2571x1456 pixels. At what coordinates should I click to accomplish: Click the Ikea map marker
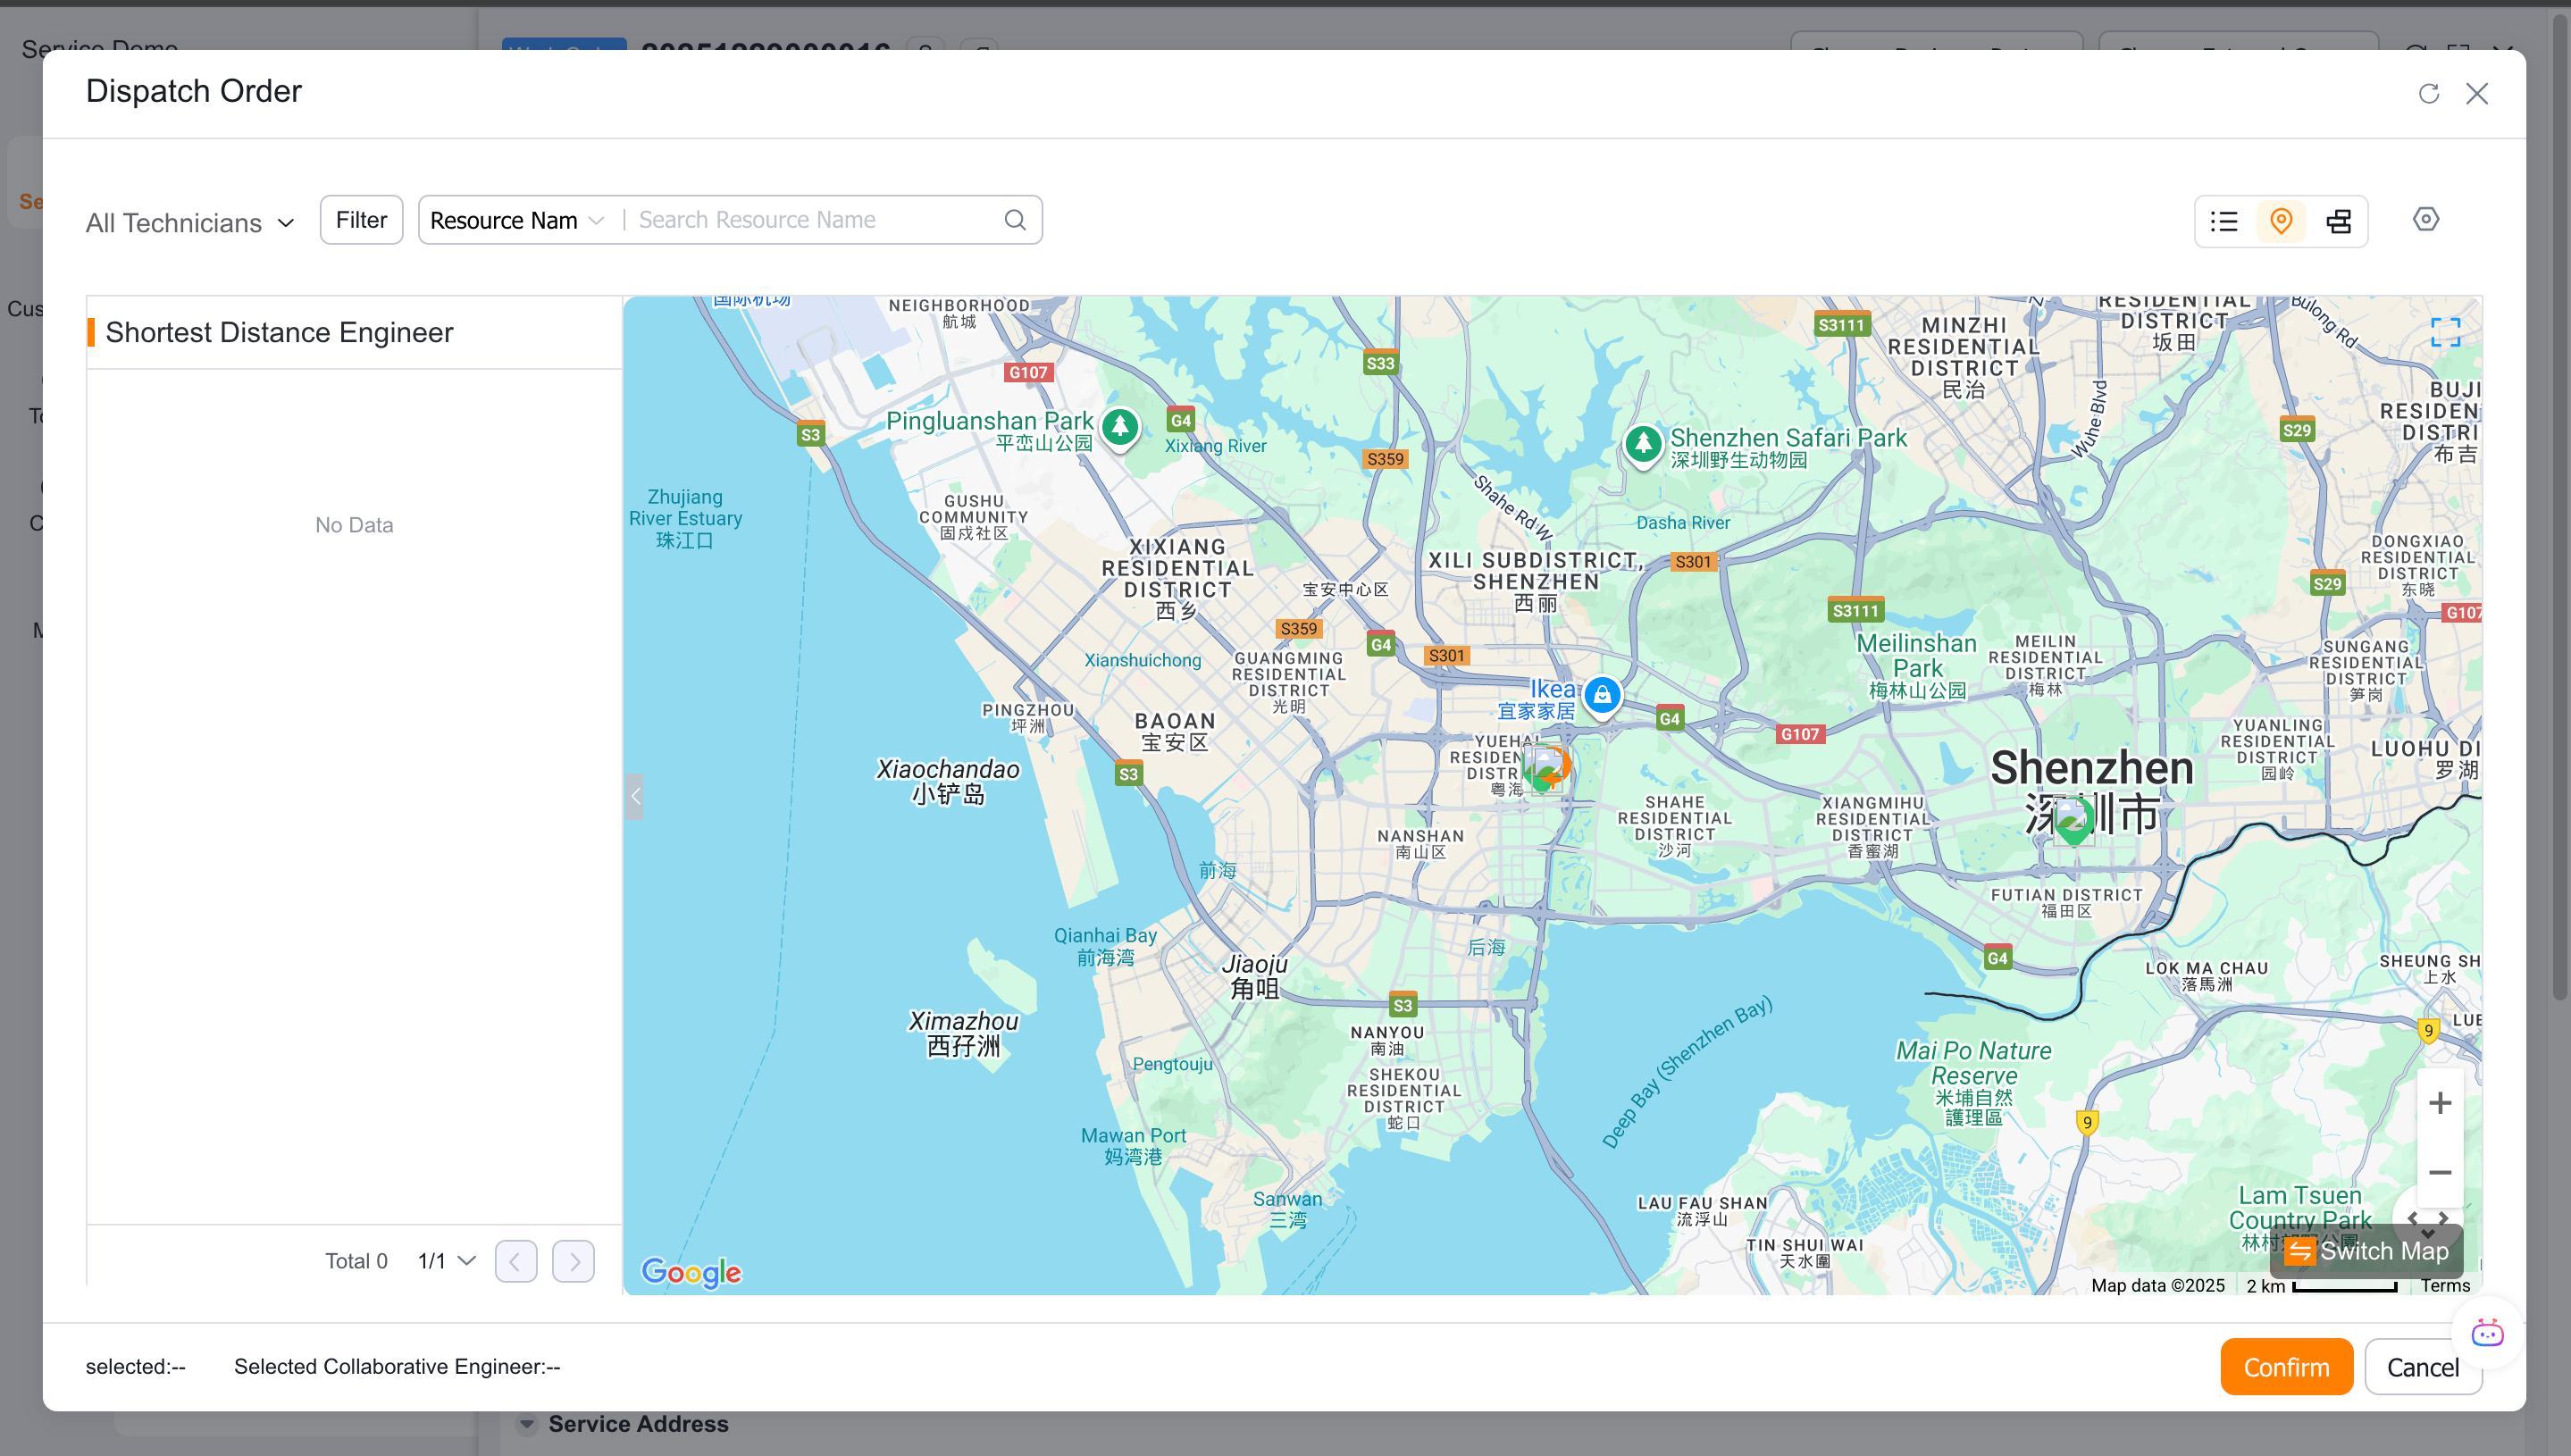tap(1602, 696)
